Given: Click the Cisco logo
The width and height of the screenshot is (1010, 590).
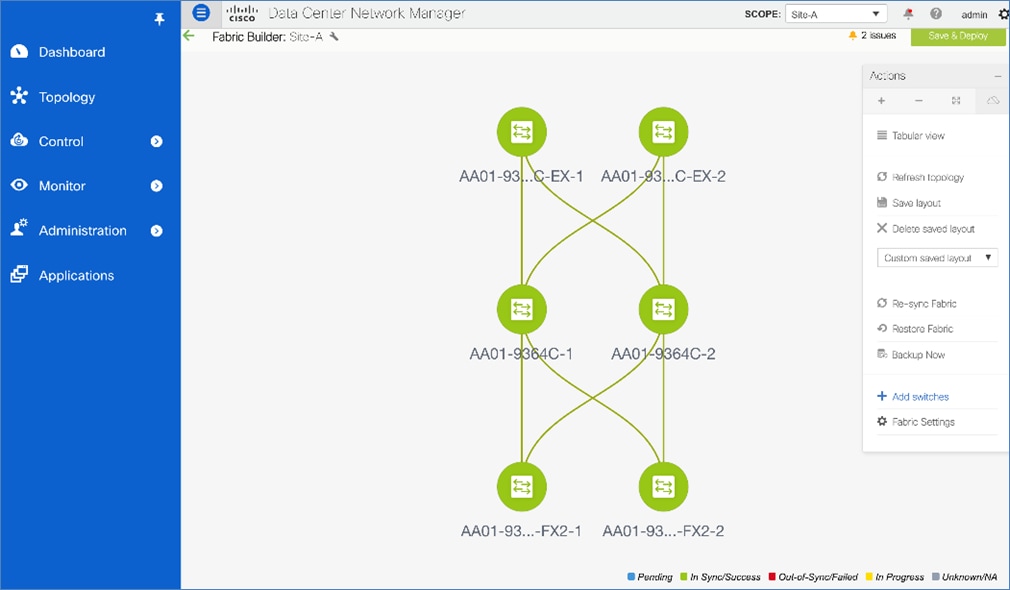Looking at the screenshot, I should pos(242,13).
